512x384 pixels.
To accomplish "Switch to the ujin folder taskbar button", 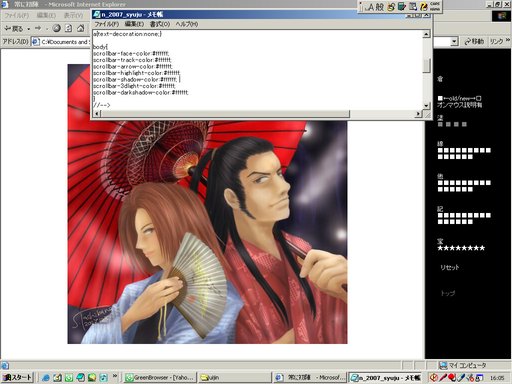I will coord(235,378).
